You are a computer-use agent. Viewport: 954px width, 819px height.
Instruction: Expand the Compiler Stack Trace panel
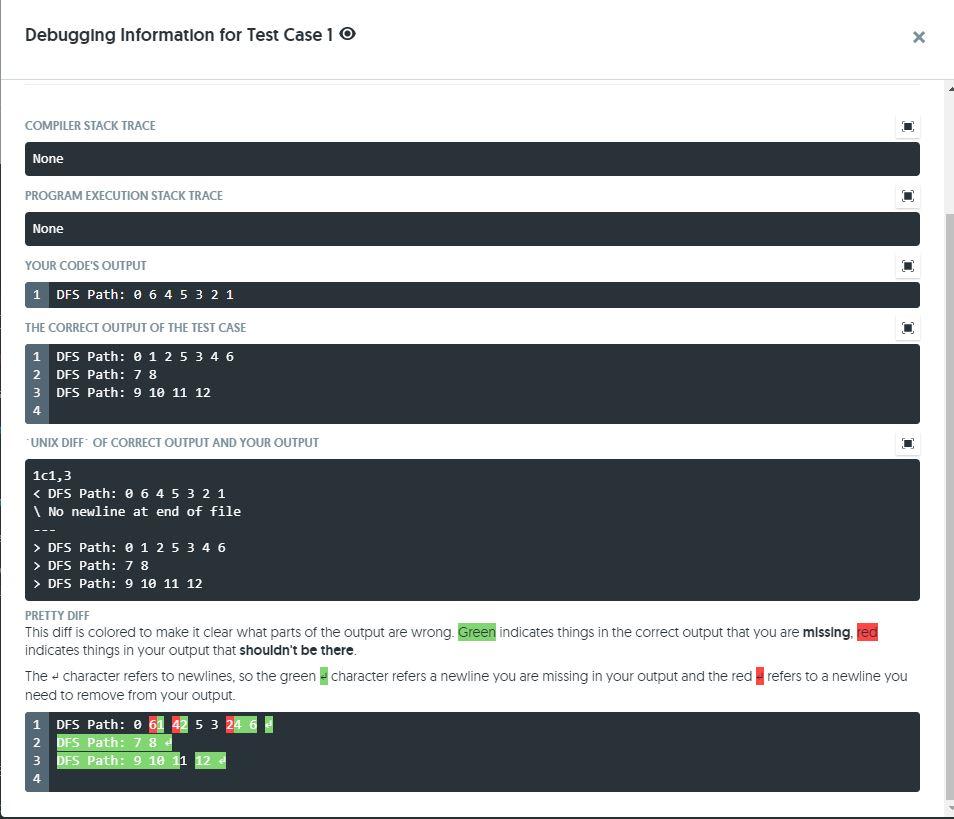click(908, 127)
